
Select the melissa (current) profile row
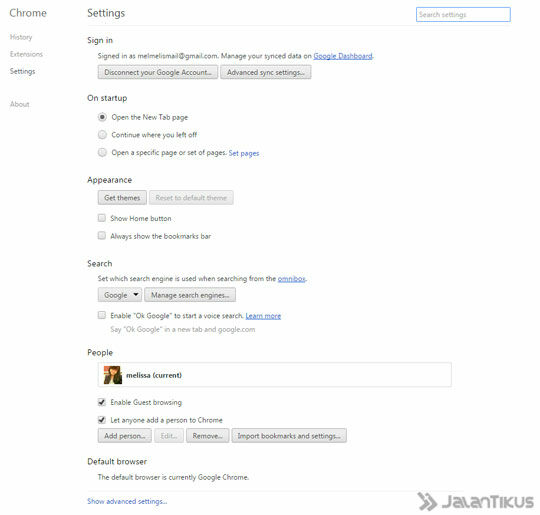tap(274, 375)
